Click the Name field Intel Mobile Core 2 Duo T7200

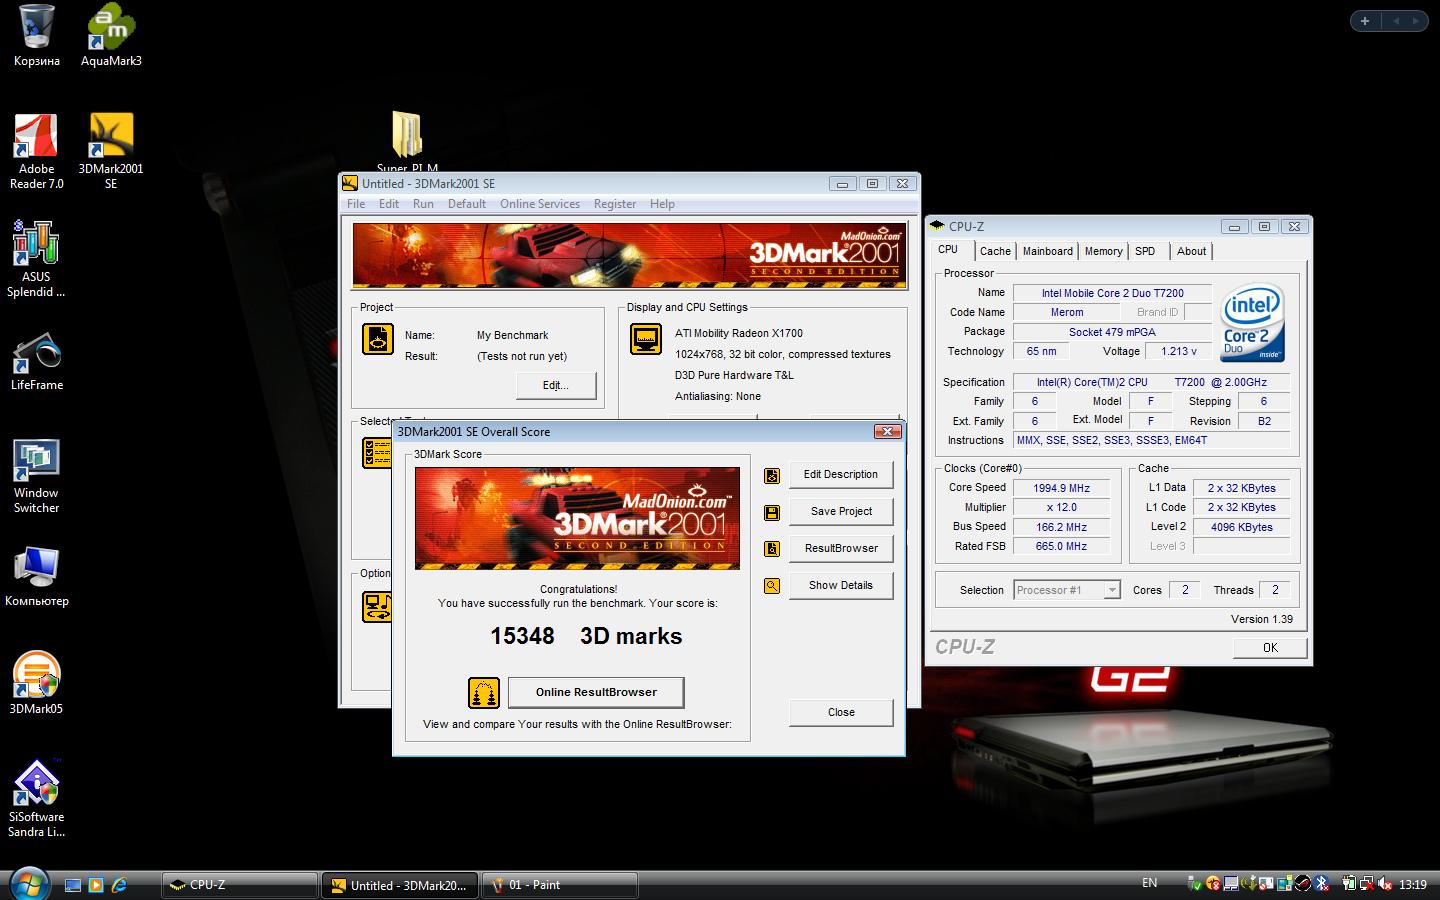1112,293
